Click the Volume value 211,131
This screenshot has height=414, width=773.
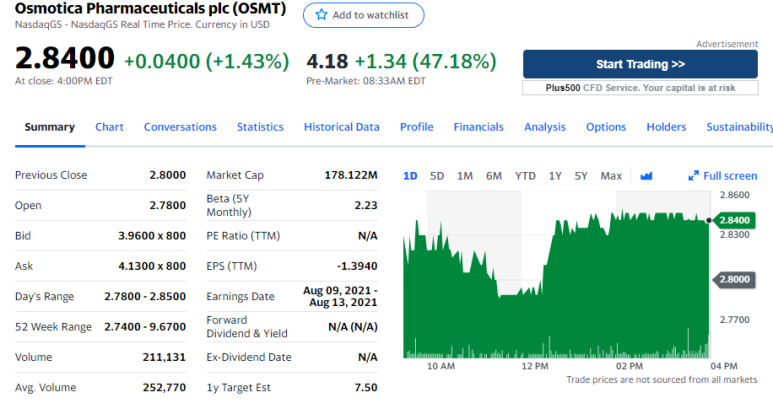coord(164,357)
